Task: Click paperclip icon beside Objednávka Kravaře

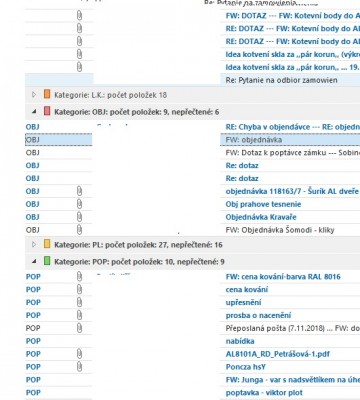Action: 79,217
